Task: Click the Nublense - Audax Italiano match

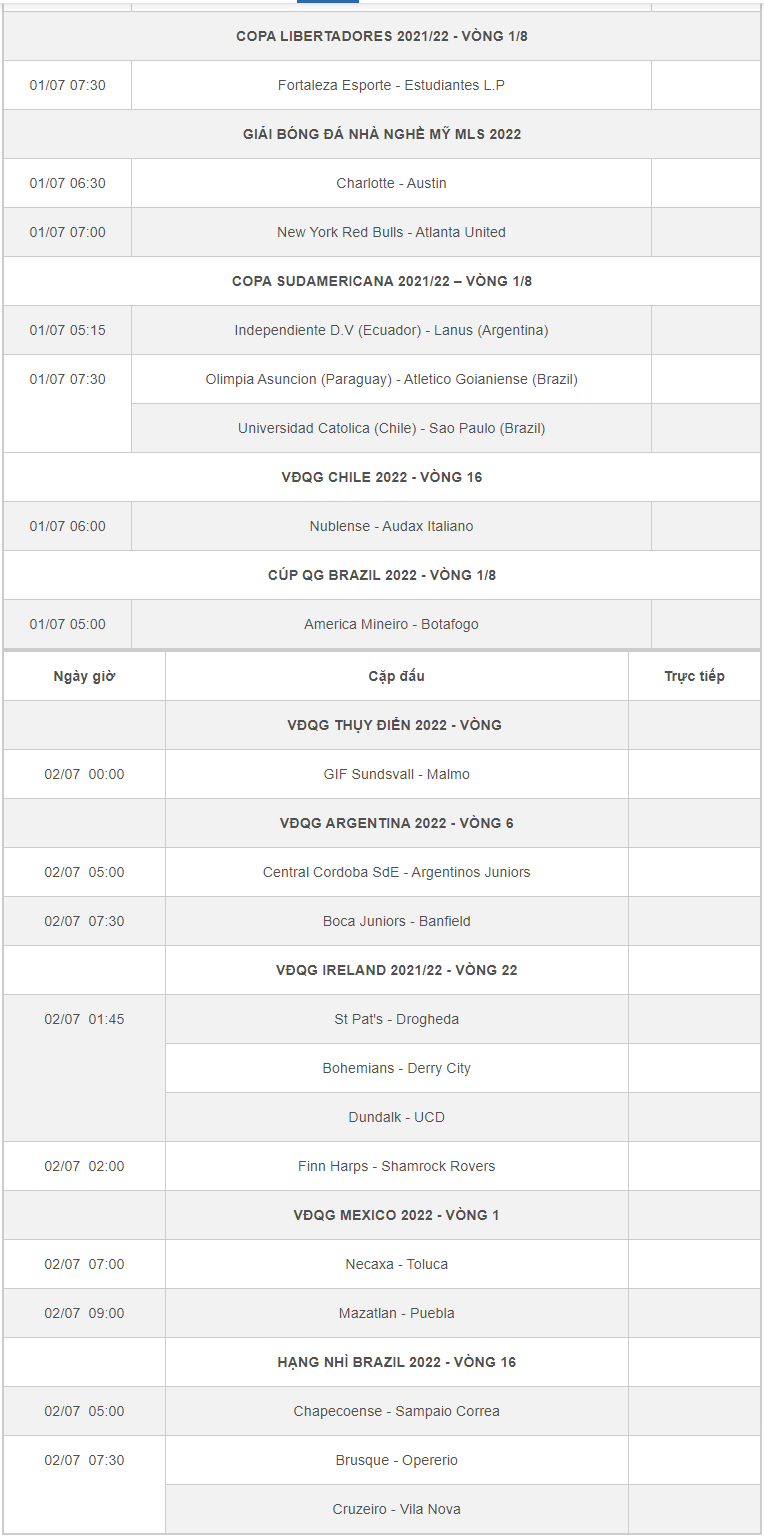Action: 391,526
